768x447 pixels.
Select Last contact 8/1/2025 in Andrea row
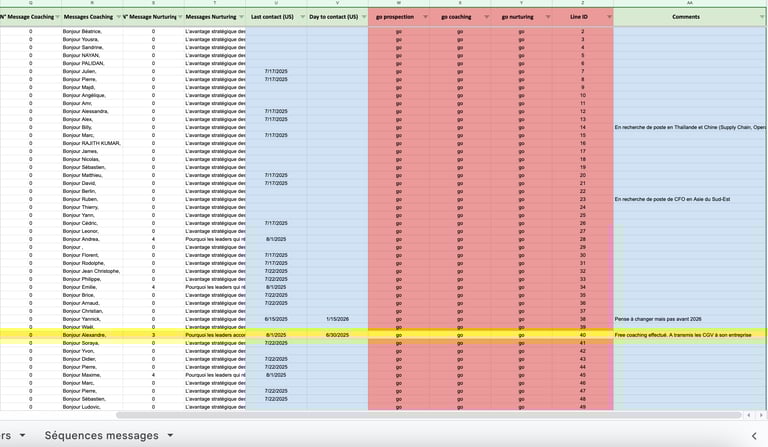click(276, 239)
